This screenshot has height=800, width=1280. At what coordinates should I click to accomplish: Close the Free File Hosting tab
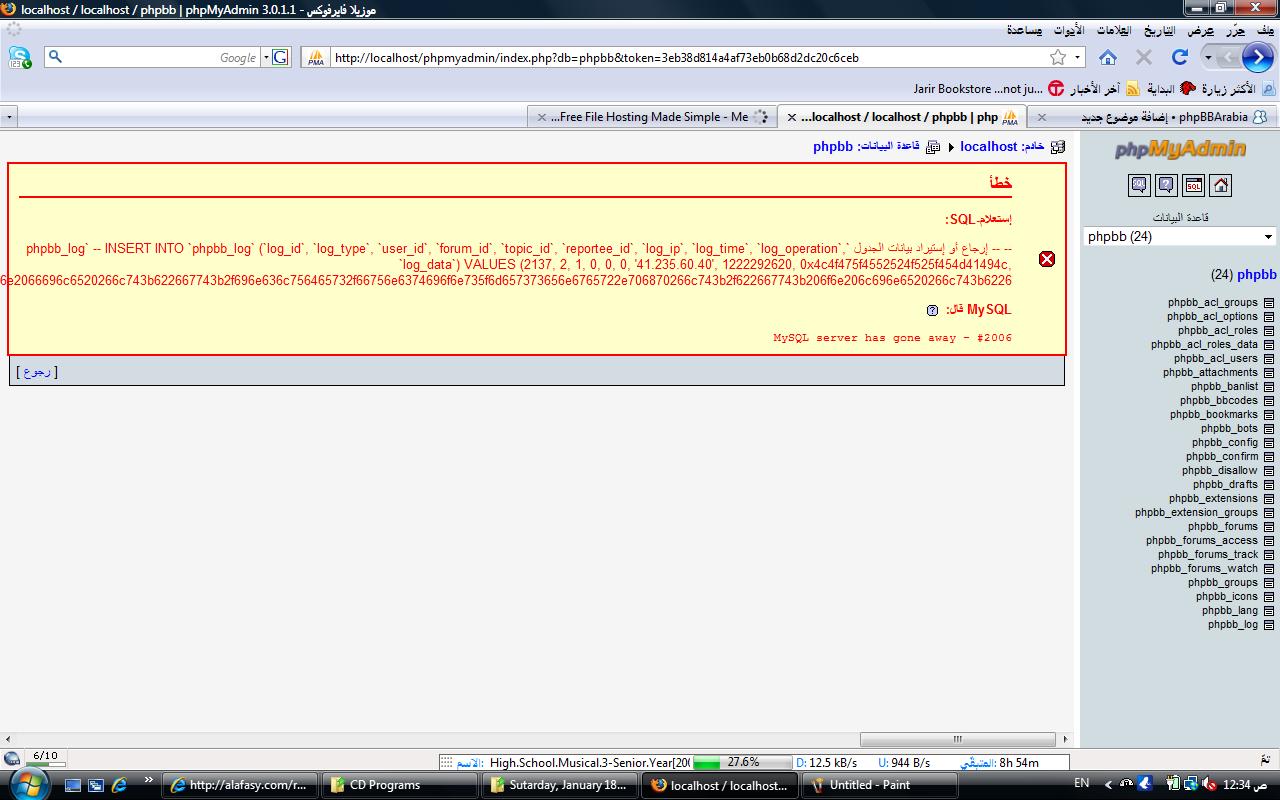tap(542, 117)
